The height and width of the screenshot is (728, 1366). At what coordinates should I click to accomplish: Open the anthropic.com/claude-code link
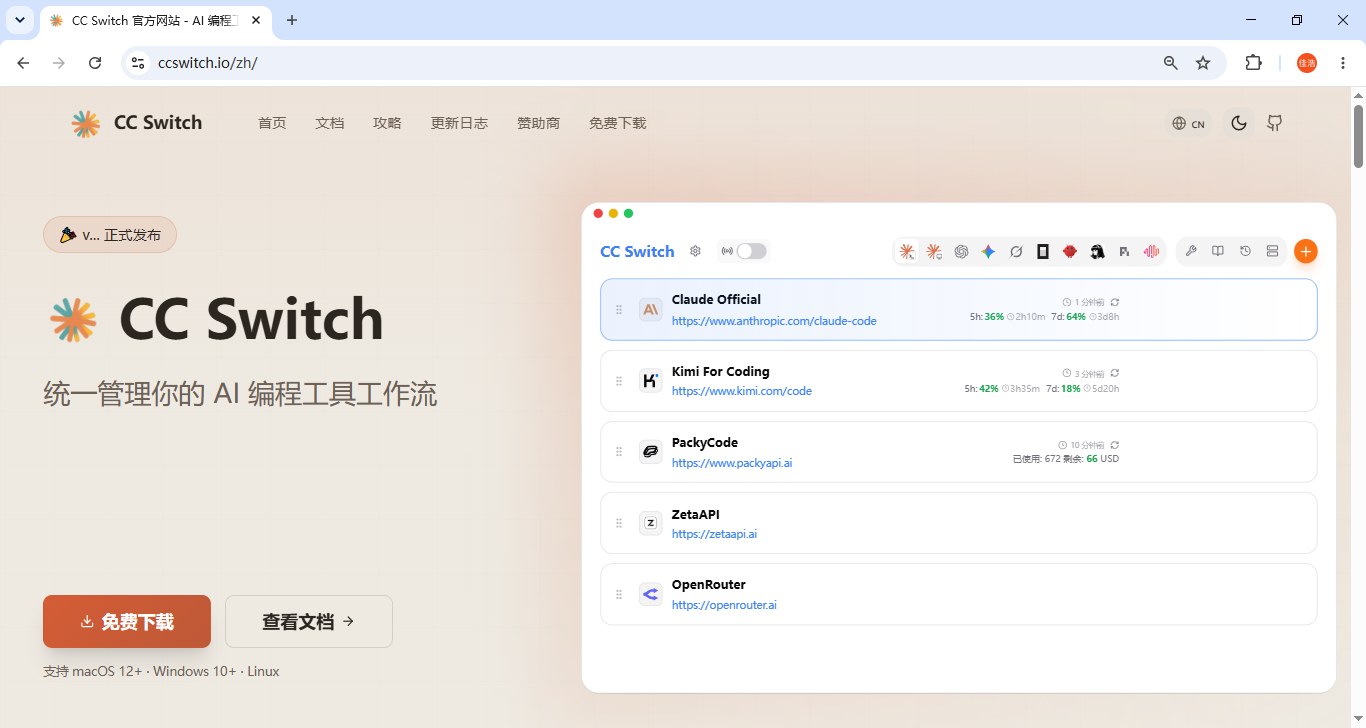tap(774, 321)
